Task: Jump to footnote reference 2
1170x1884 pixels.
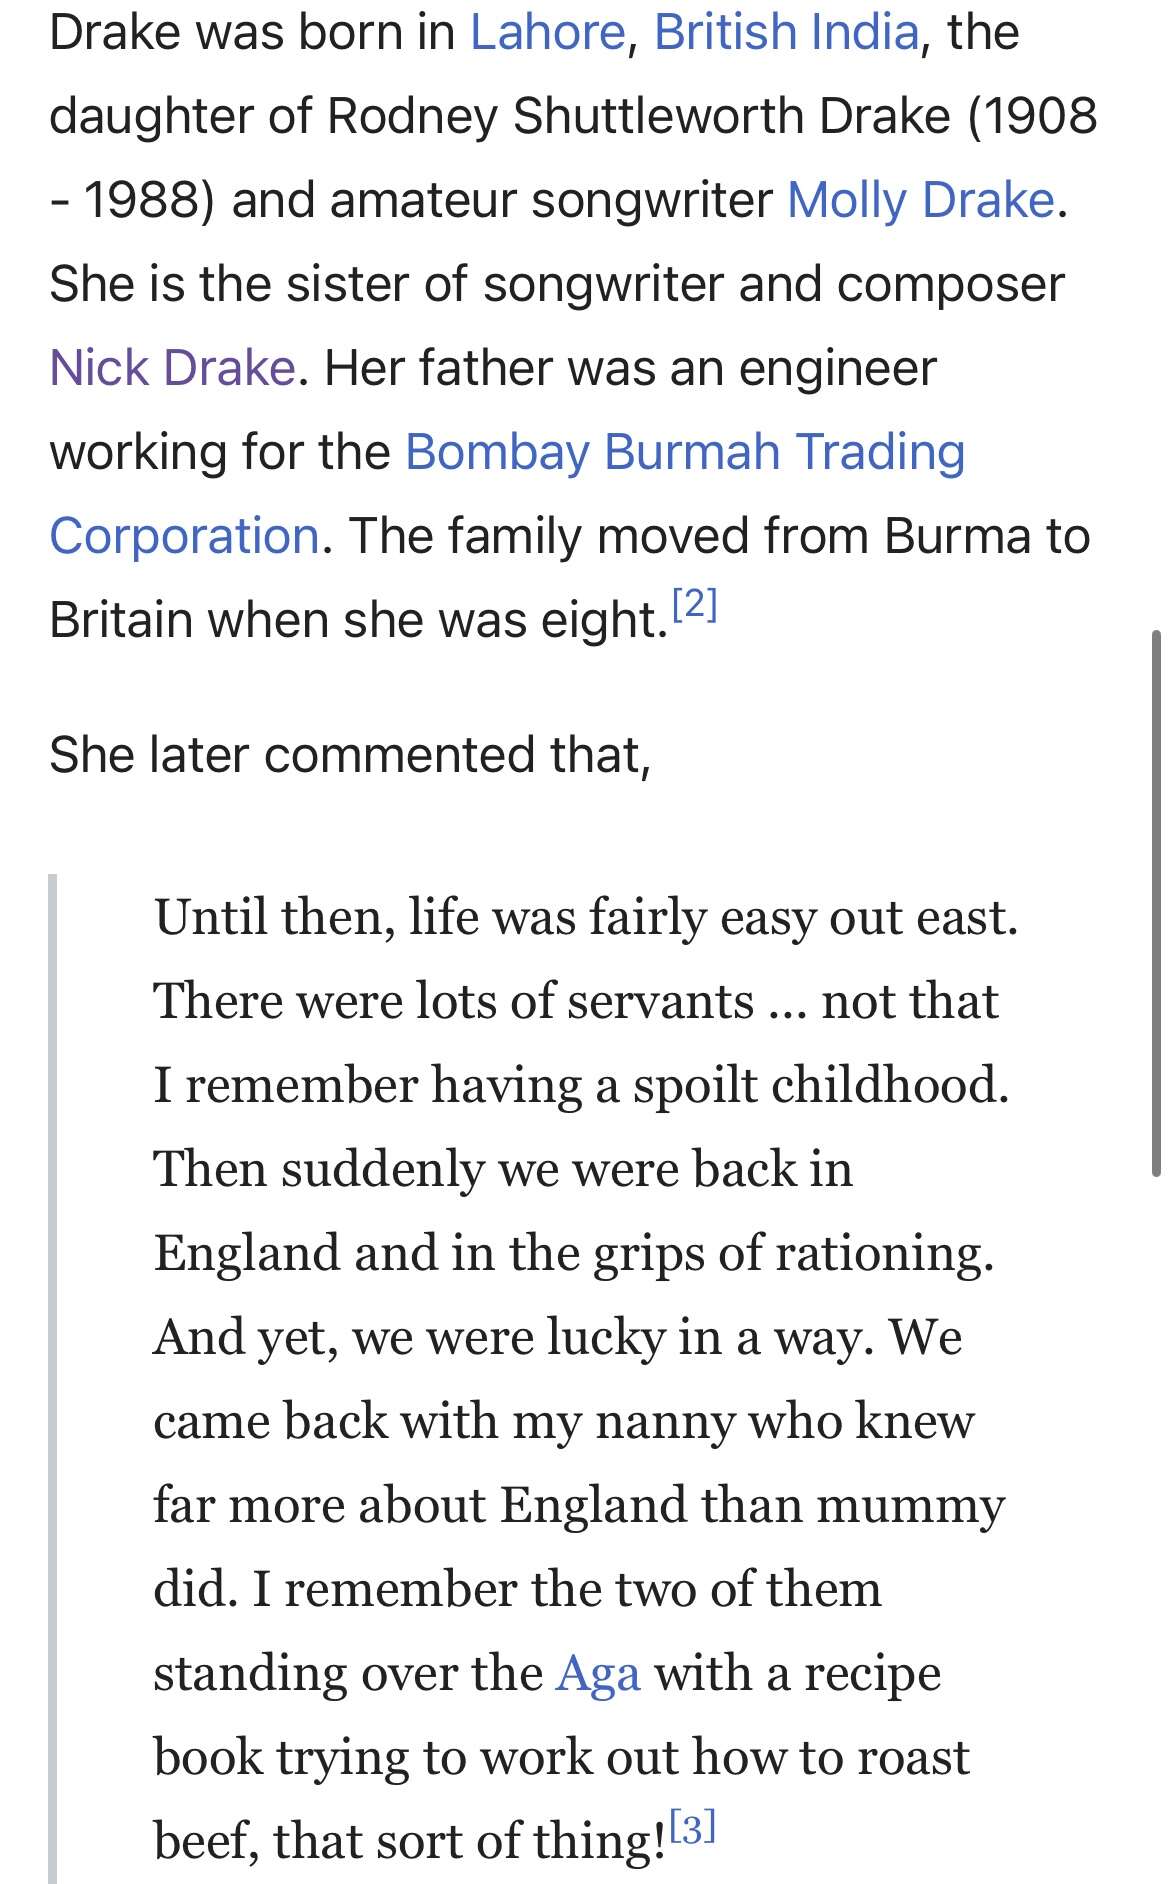Action: 694,605
